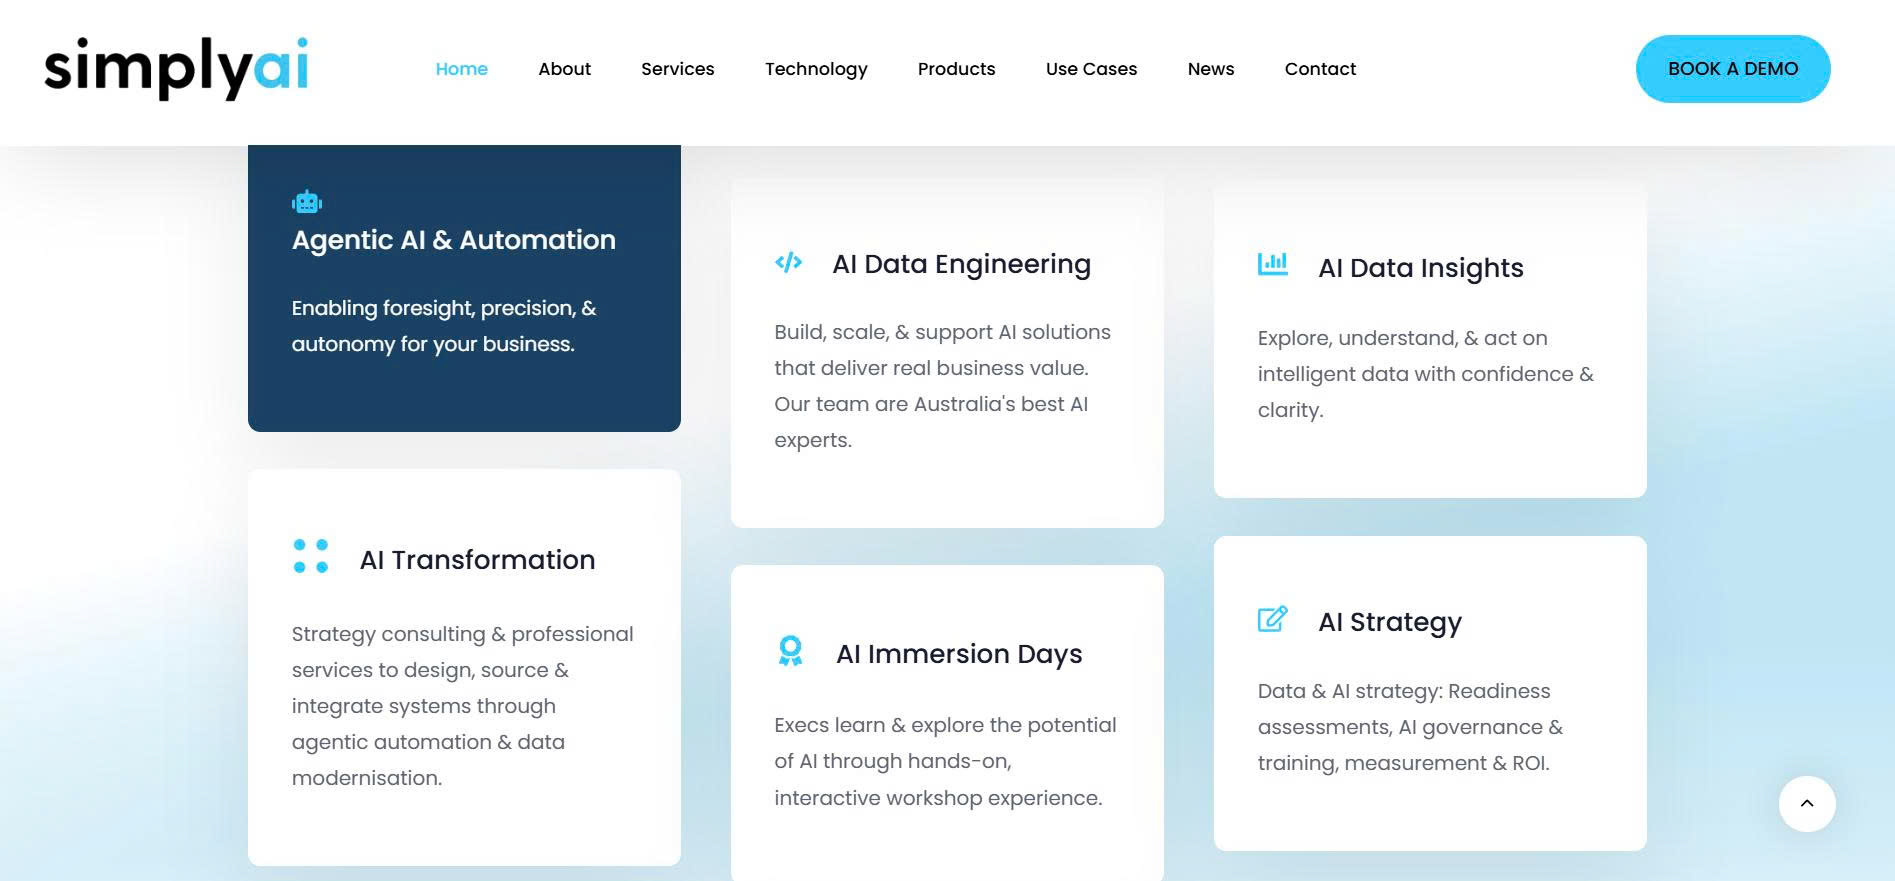
Task: Click text 'Enabling foresight, precision, &'
Action: tap(444, 308)
